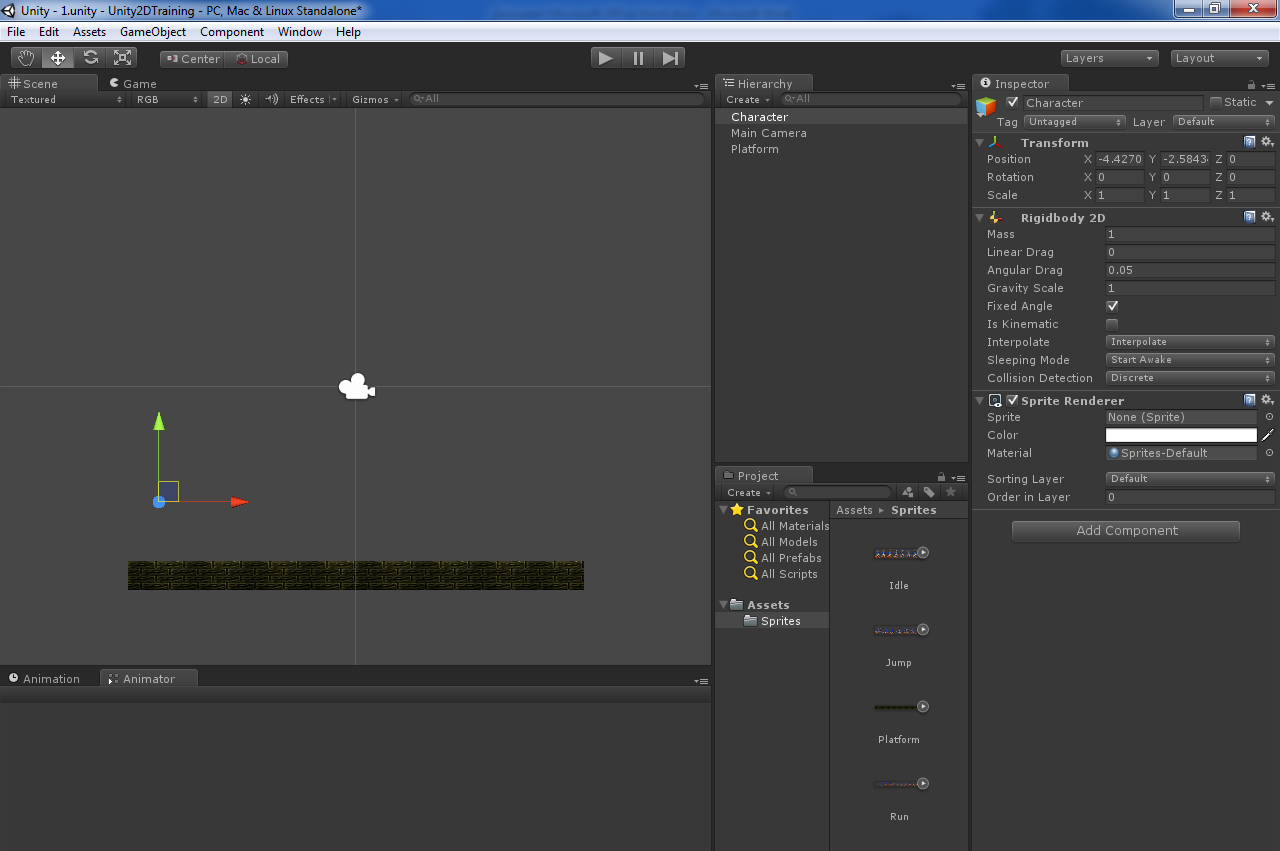Click the Hierarchy search field

[870, 99]
